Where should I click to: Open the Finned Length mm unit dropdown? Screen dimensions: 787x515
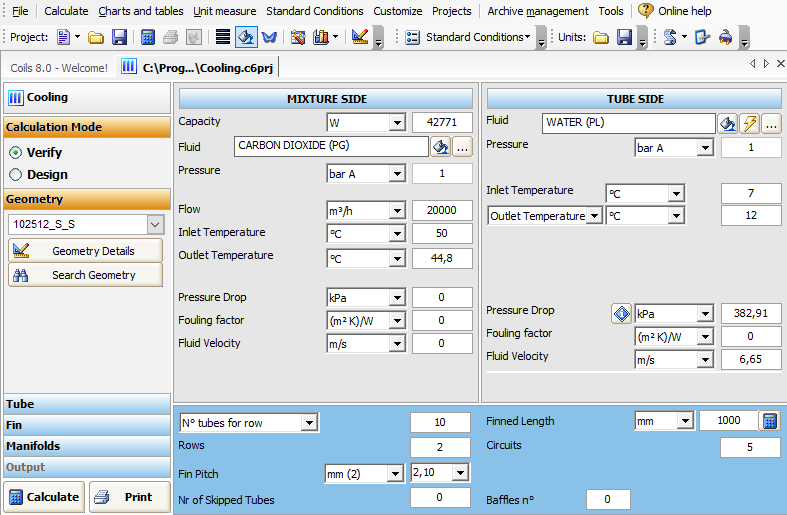pyautogui.click(x=685, y=421)
